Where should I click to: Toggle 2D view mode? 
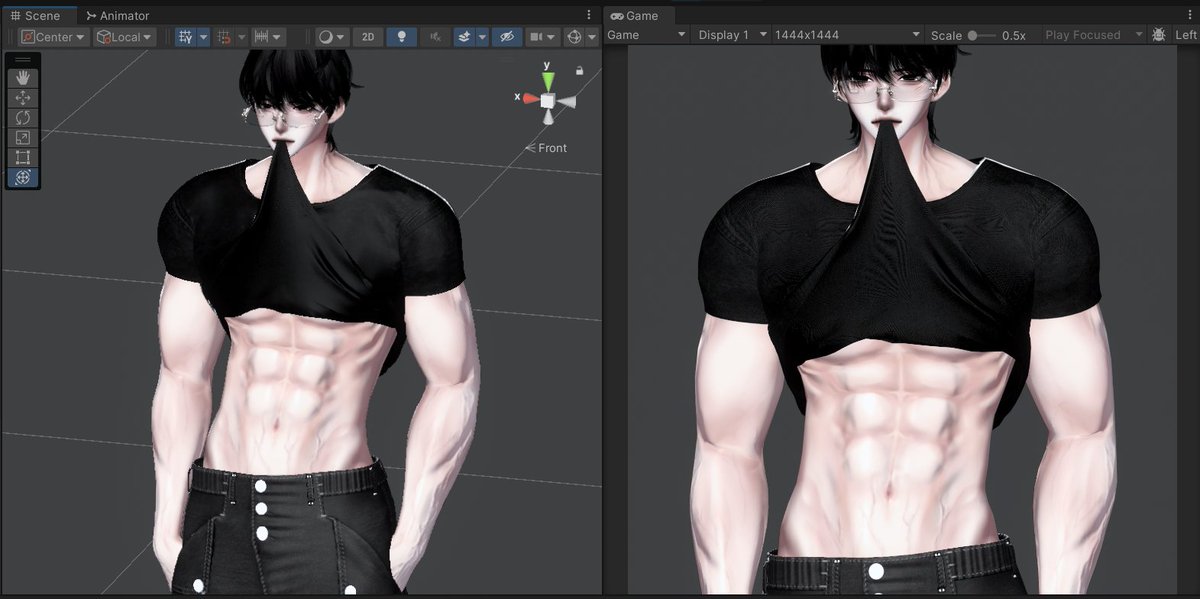[x=368, y=37]
